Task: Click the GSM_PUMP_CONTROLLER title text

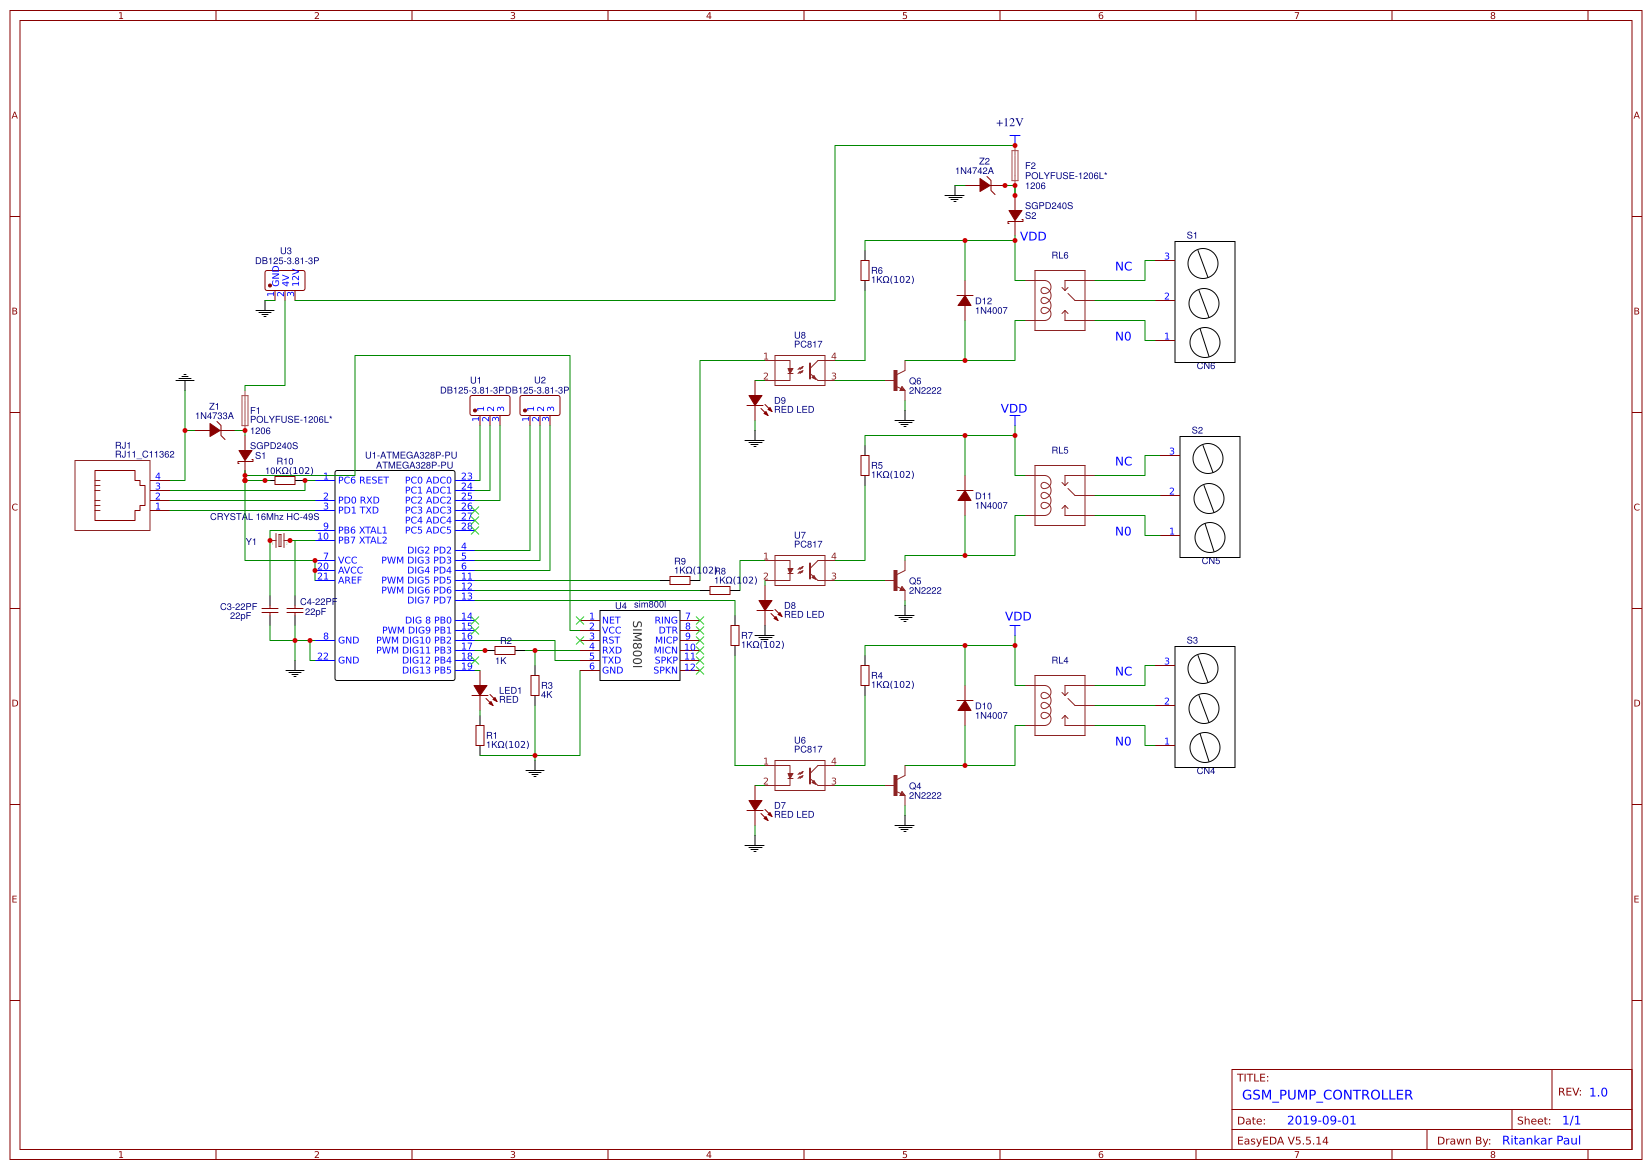Action: coord(1326,1094)
